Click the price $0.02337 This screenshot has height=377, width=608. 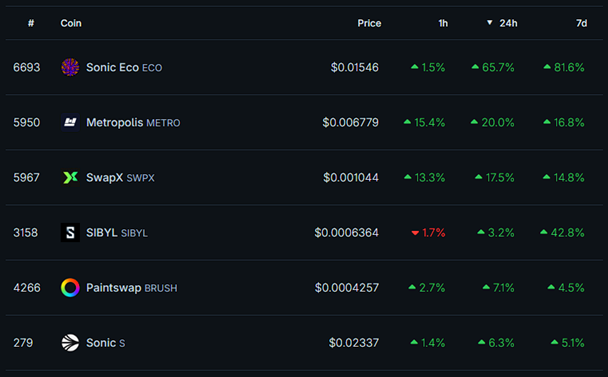click(x=354, y=343)
